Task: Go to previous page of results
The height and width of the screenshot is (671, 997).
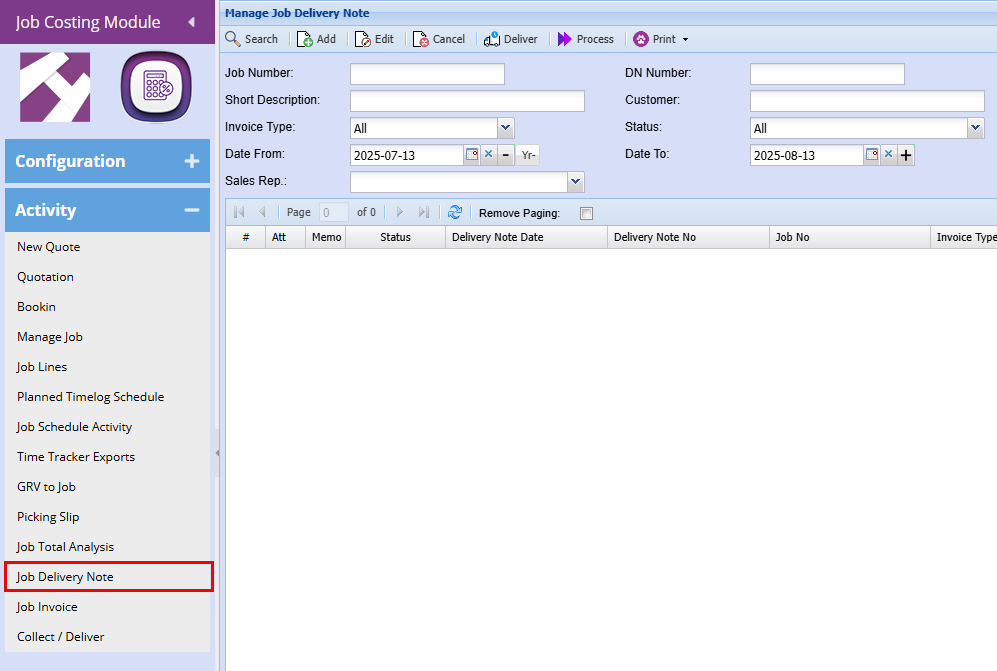Action: pyautogui.click(x=262, y=212)
